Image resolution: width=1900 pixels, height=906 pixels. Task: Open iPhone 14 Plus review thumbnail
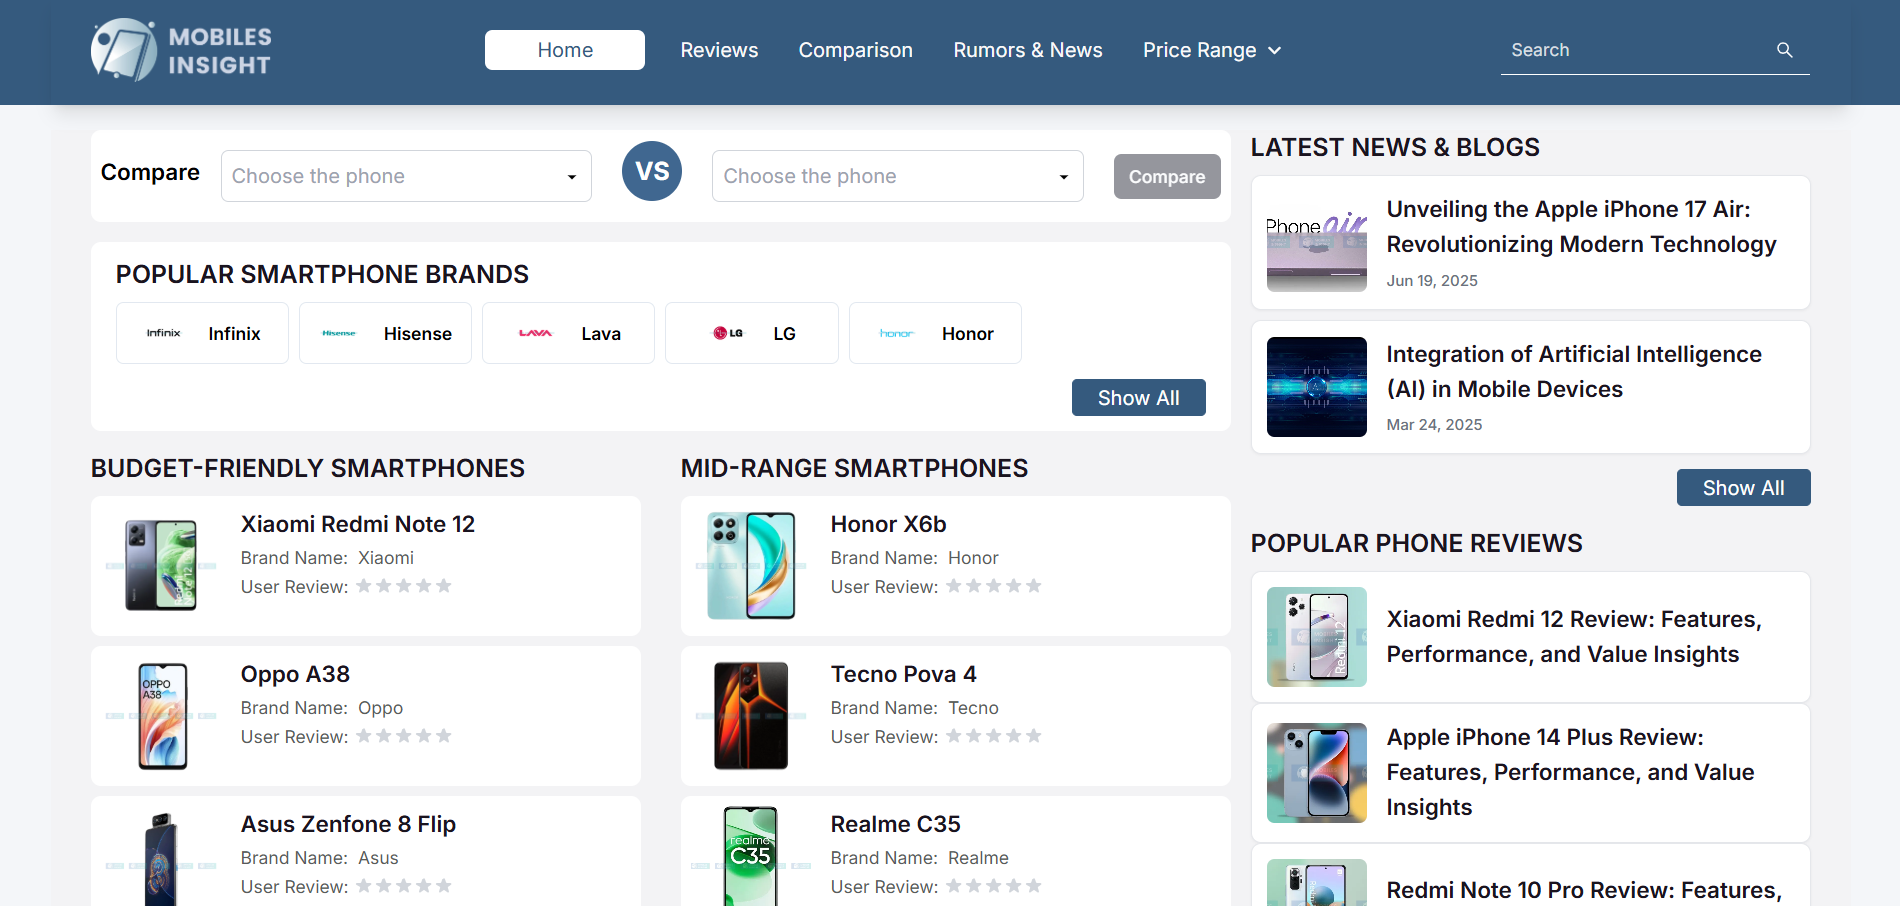point(1317,773)
